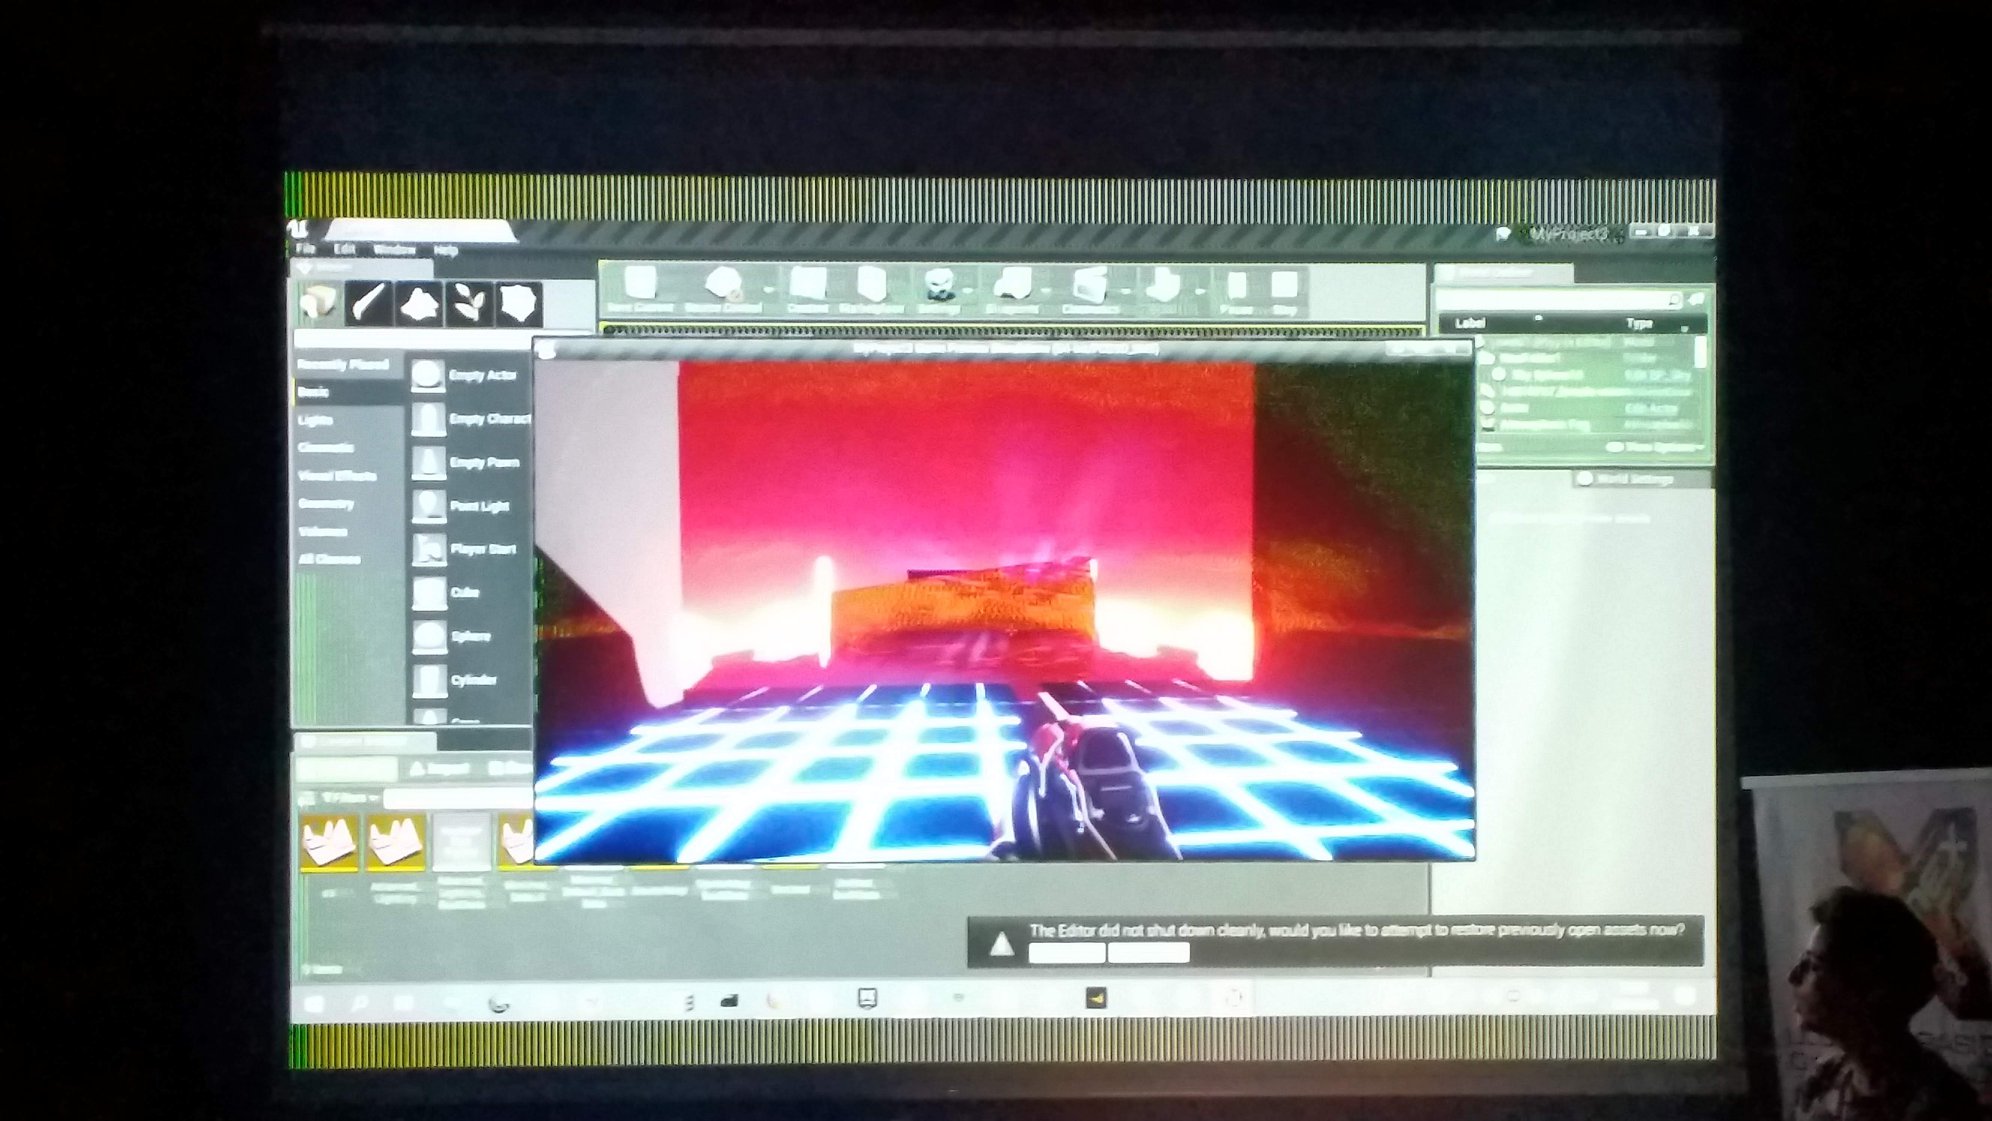Viewport: 1992px width, 1121px height.
Task: Open the Cinematics toolbar dropdown arrow
Action: point(1124,292)
